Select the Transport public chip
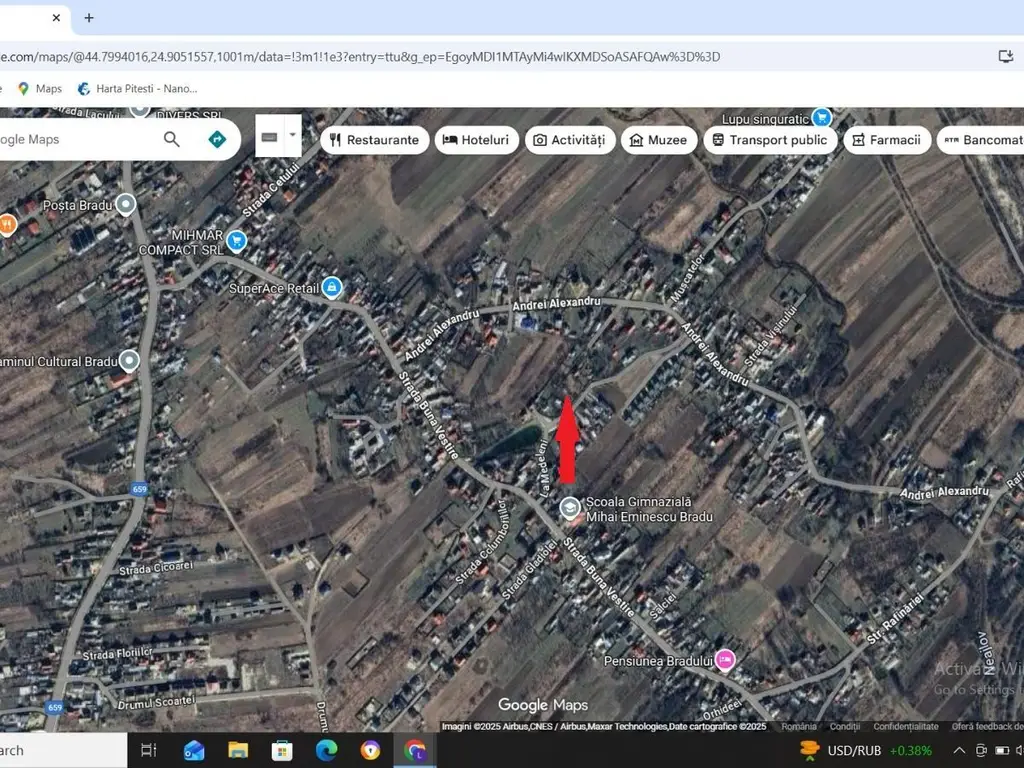The height and width of the screenshot is (768, 1024). [770, 140]
